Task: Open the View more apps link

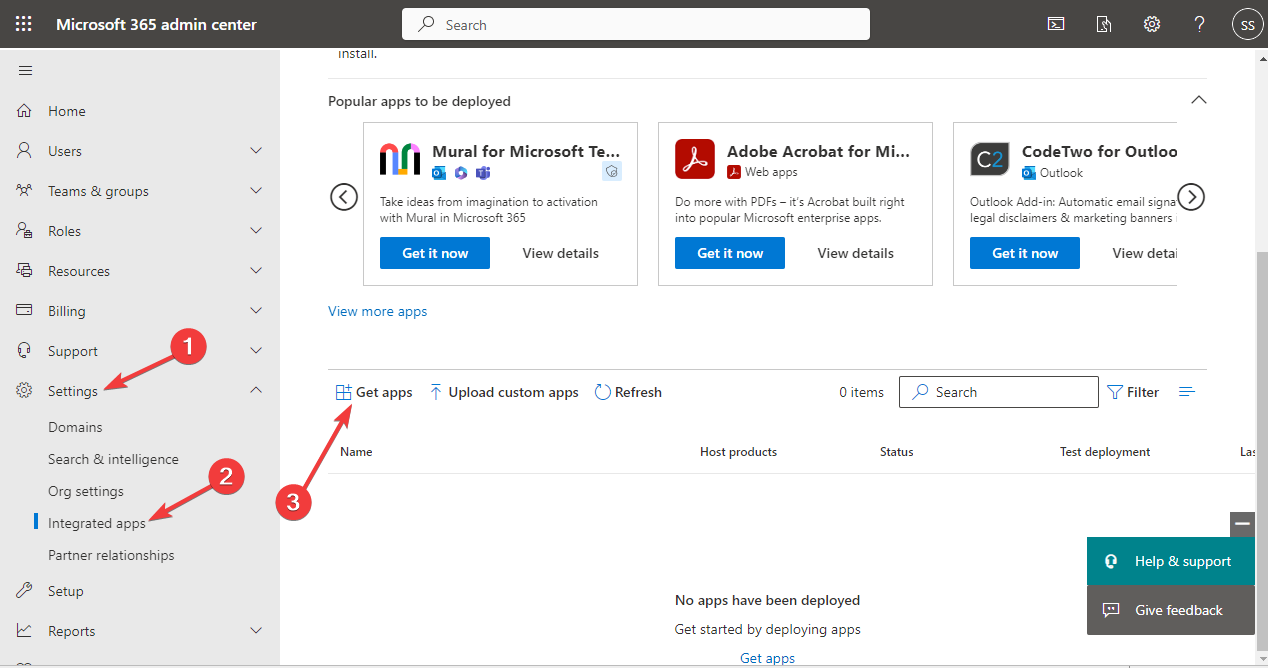Action: click(377, 311)
